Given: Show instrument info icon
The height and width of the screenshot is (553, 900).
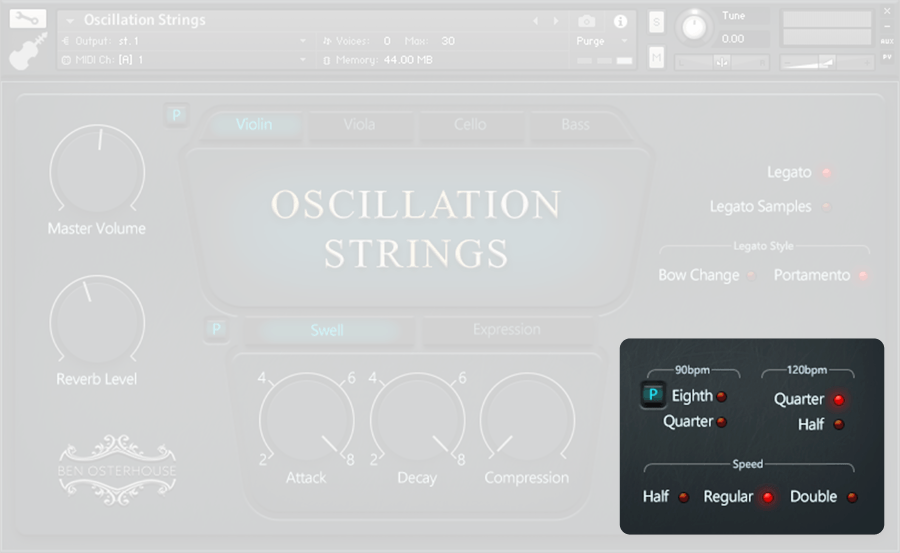Looking at the screenshot, I should click(620, 22).
